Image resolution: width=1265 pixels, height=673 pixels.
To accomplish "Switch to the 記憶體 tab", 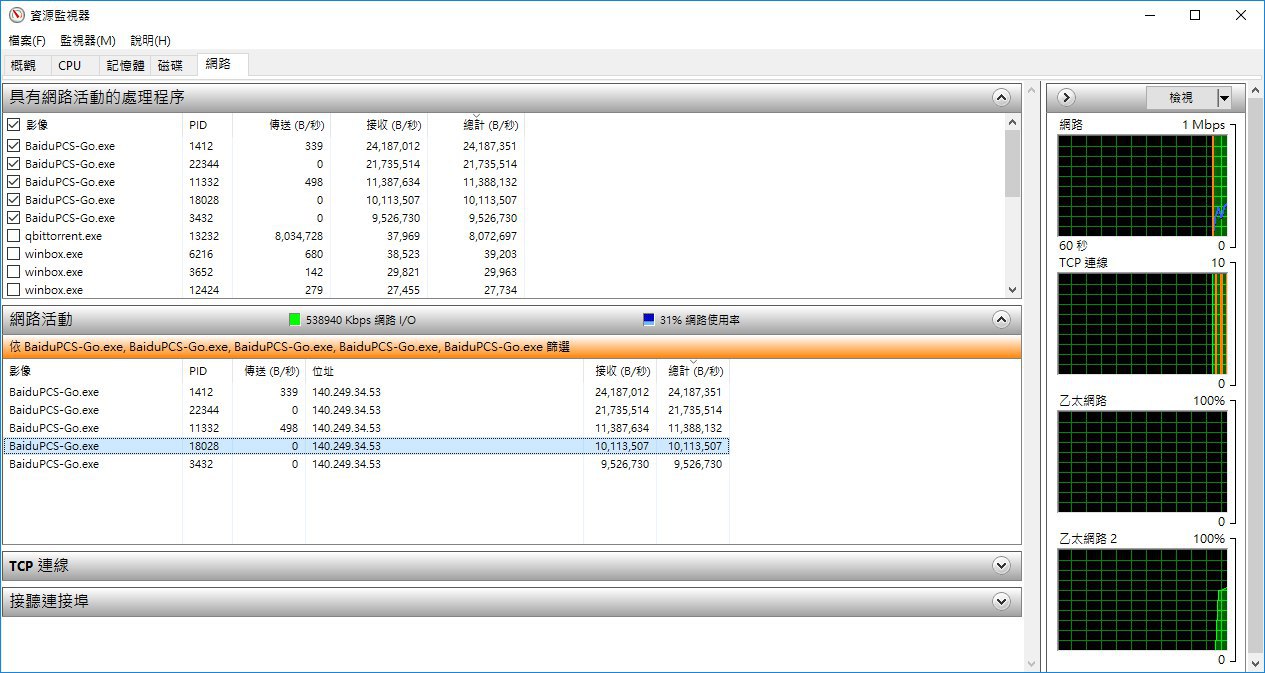I will click(x=126, y=66).
